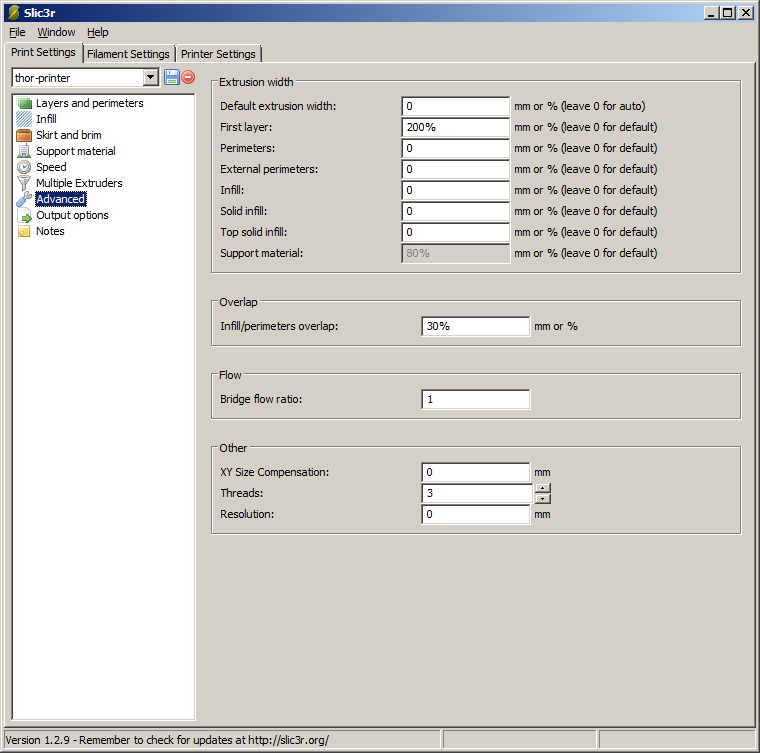Open the Multiple Extruders funnel icon
The width and height of the screenshot is (760, 753).
pos(25,183)
